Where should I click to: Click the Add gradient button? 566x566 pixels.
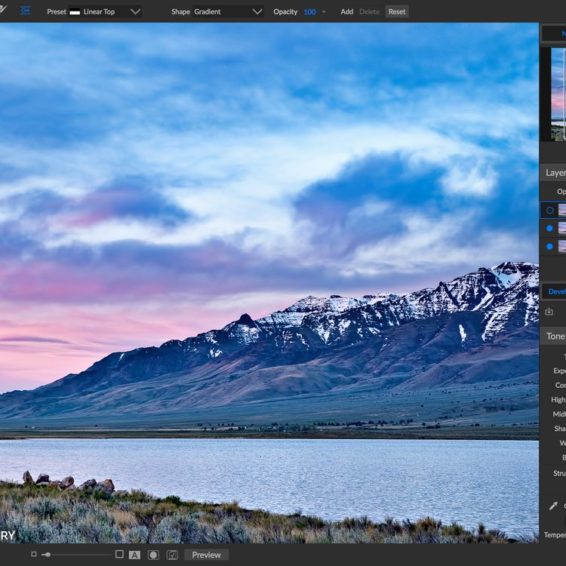[347, 12]
